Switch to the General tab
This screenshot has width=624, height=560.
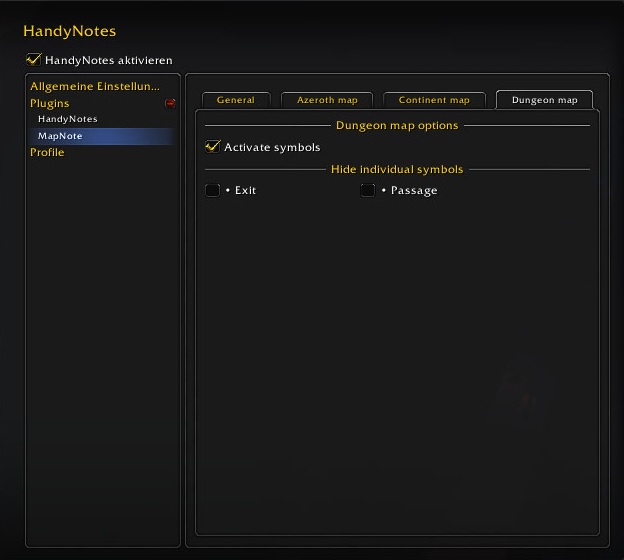(236, 100)
